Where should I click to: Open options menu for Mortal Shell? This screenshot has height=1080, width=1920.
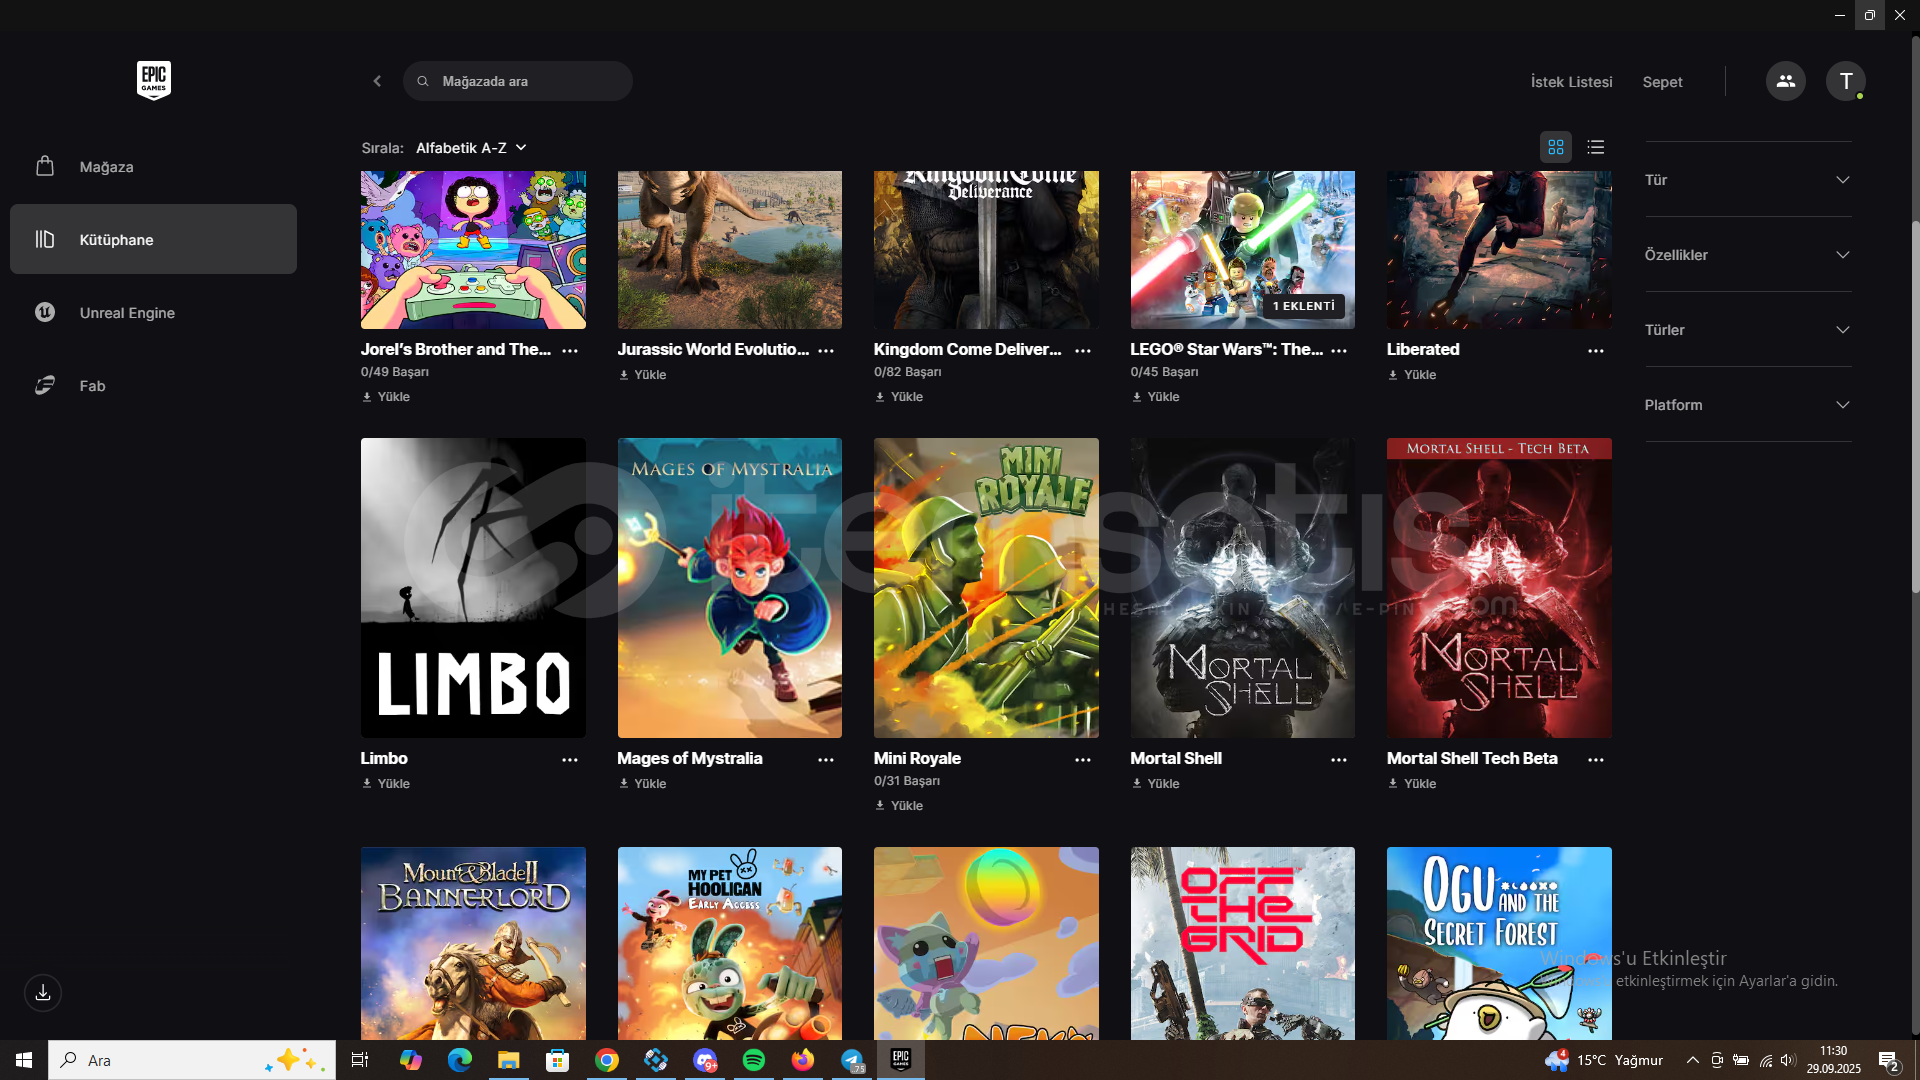[x=1339, y=760]
